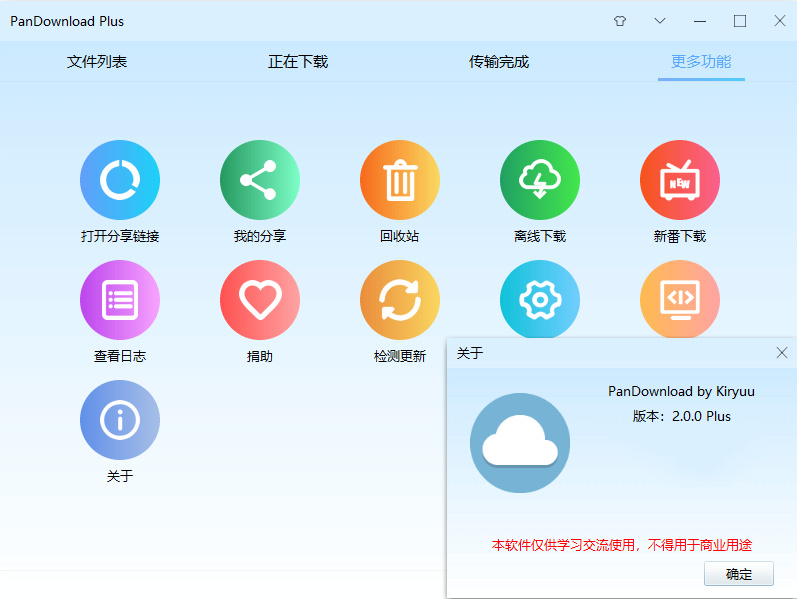797x599 pixels.
Task: Switch to the 传输完成 tab
Action: point(499,62)
